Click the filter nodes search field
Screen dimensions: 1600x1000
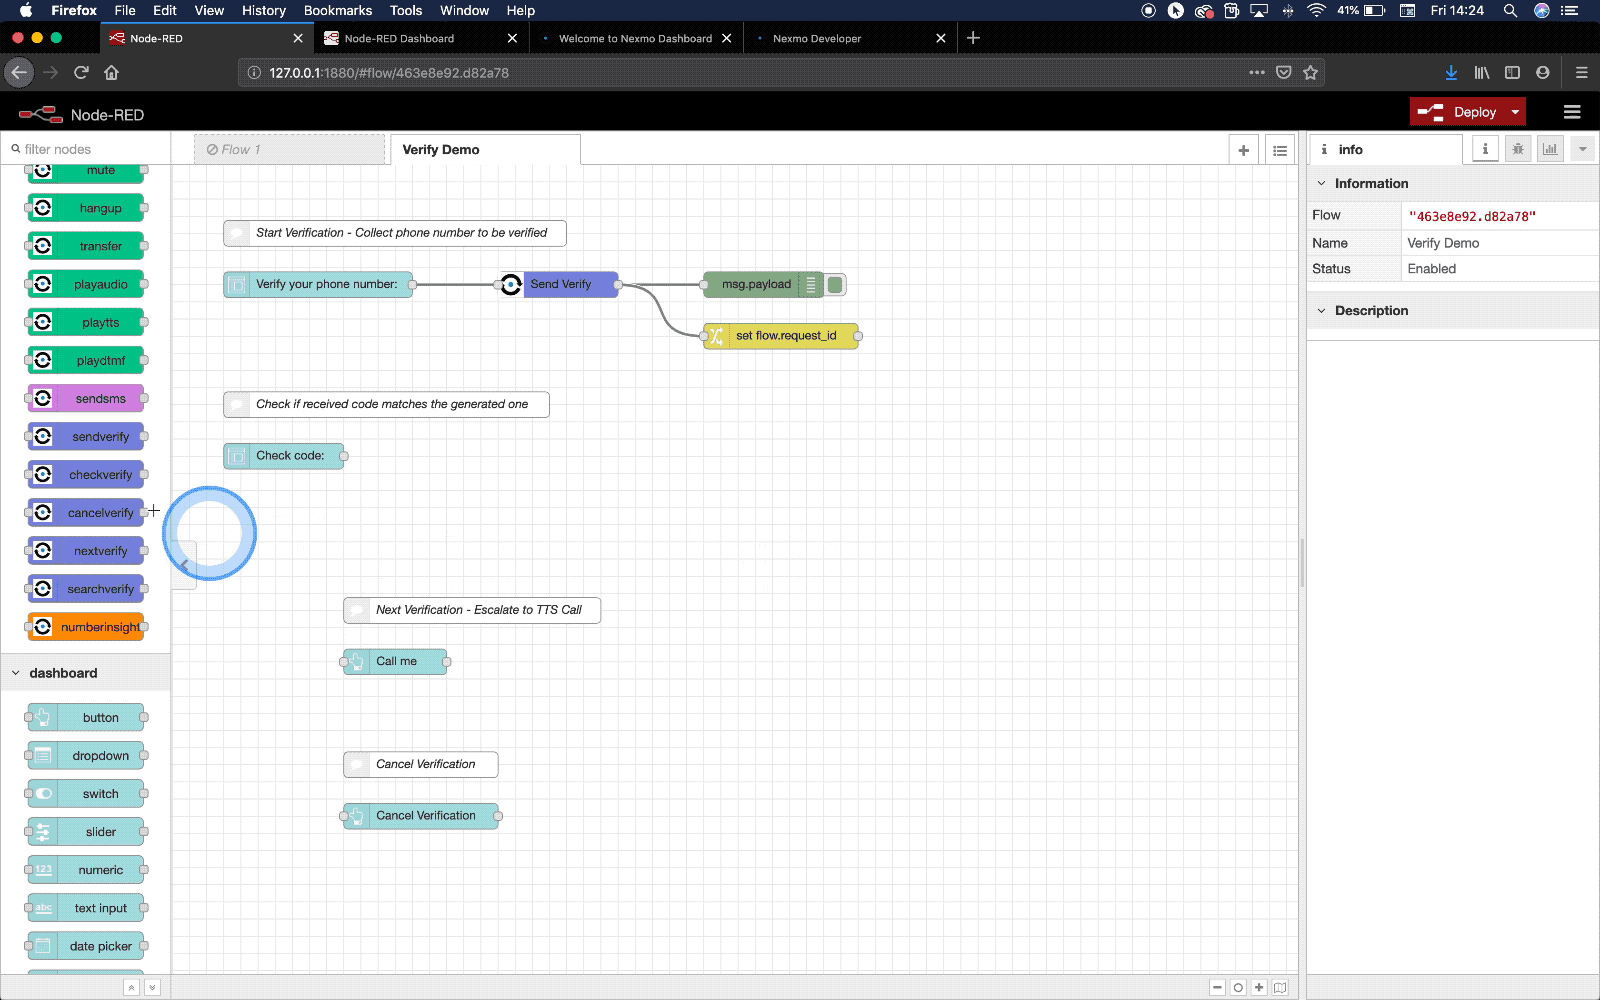(85, 148)
